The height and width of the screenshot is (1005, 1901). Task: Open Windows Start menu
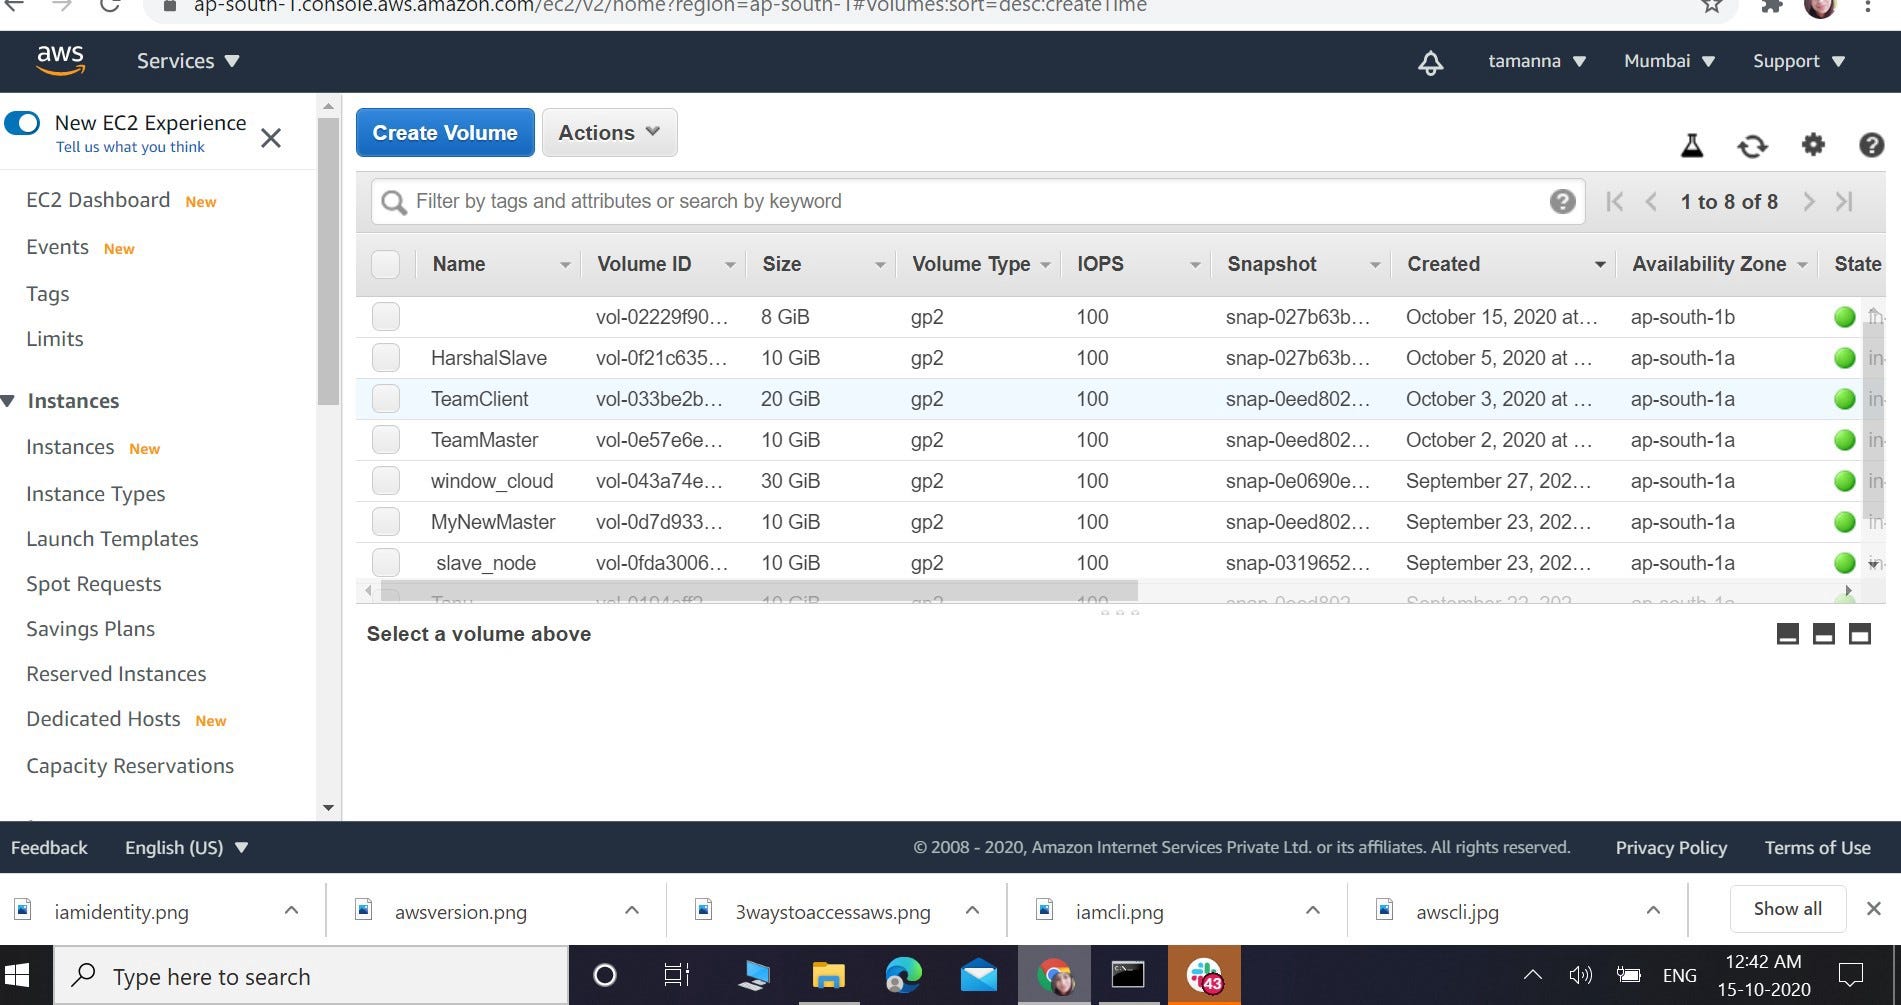point(17,975)
